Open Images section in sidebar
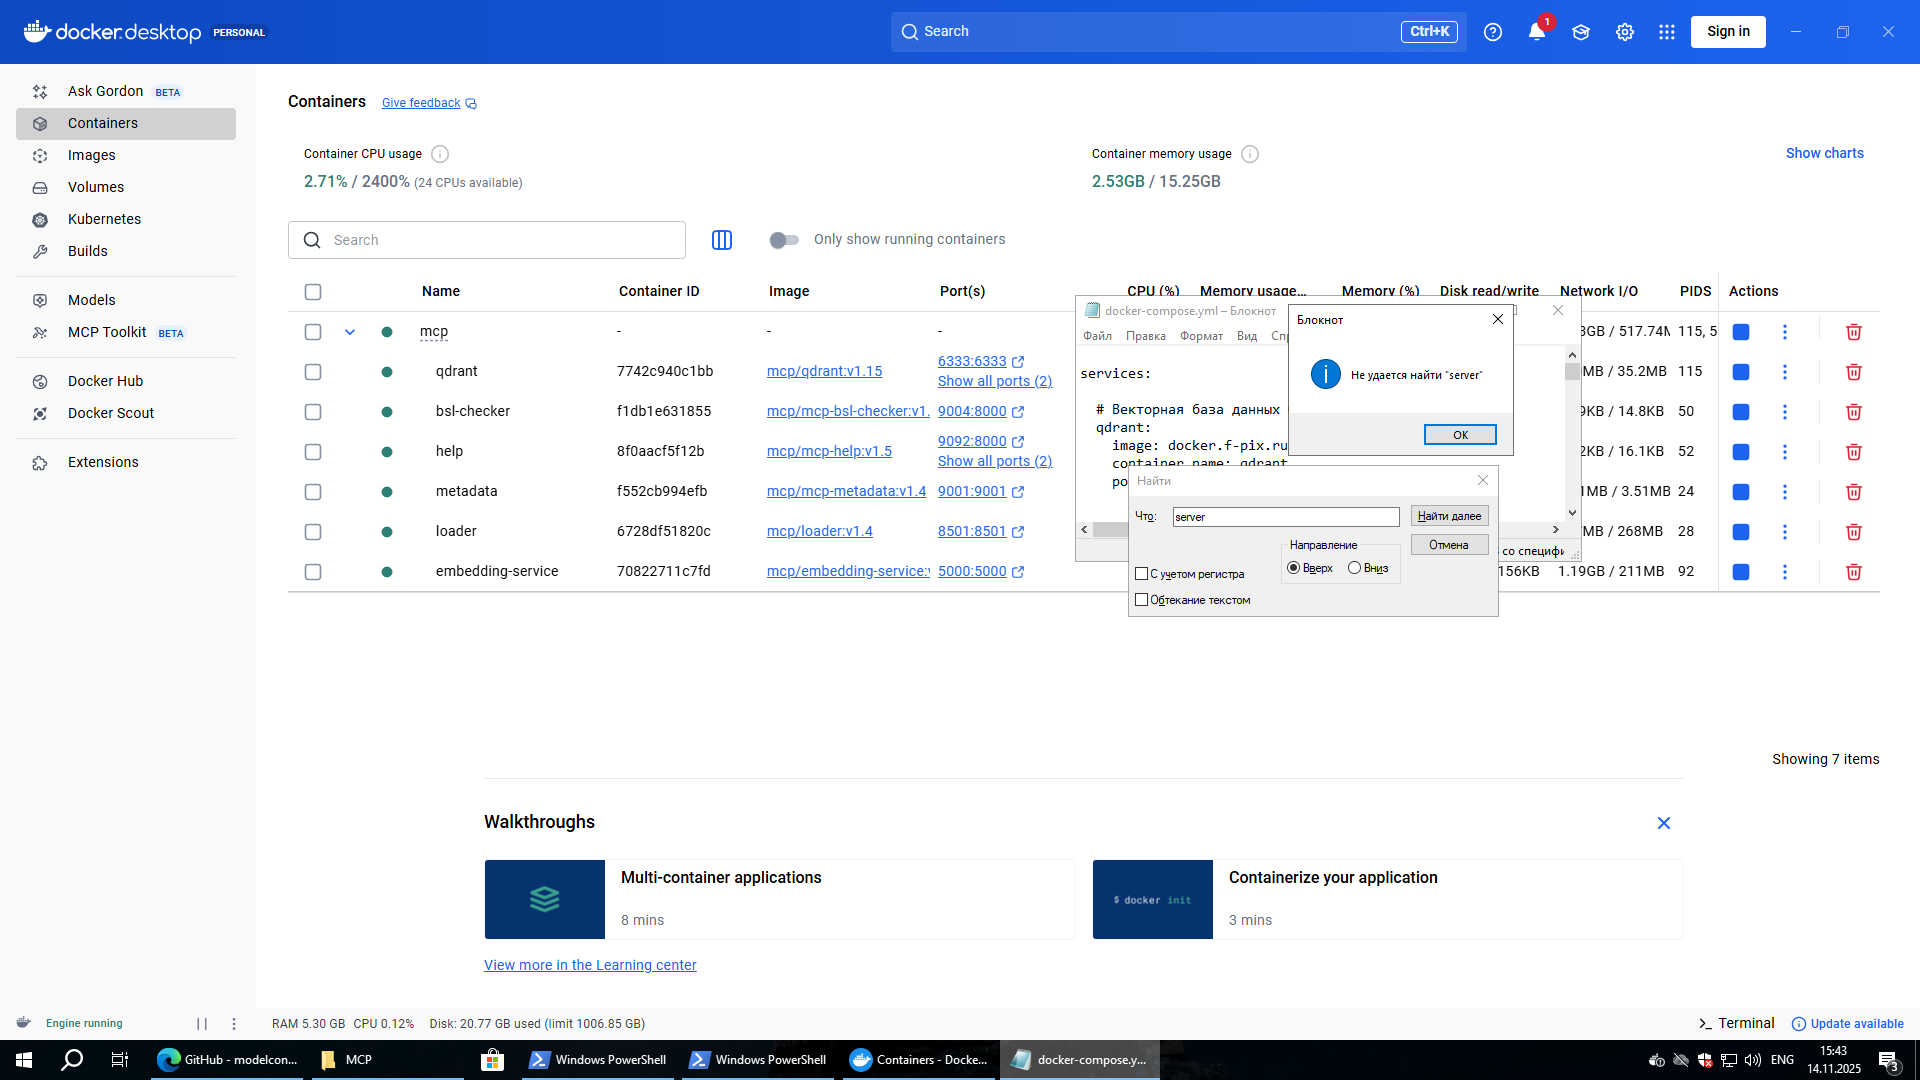This screenshot has width=1920, height=1080. (x=92, y=155)
